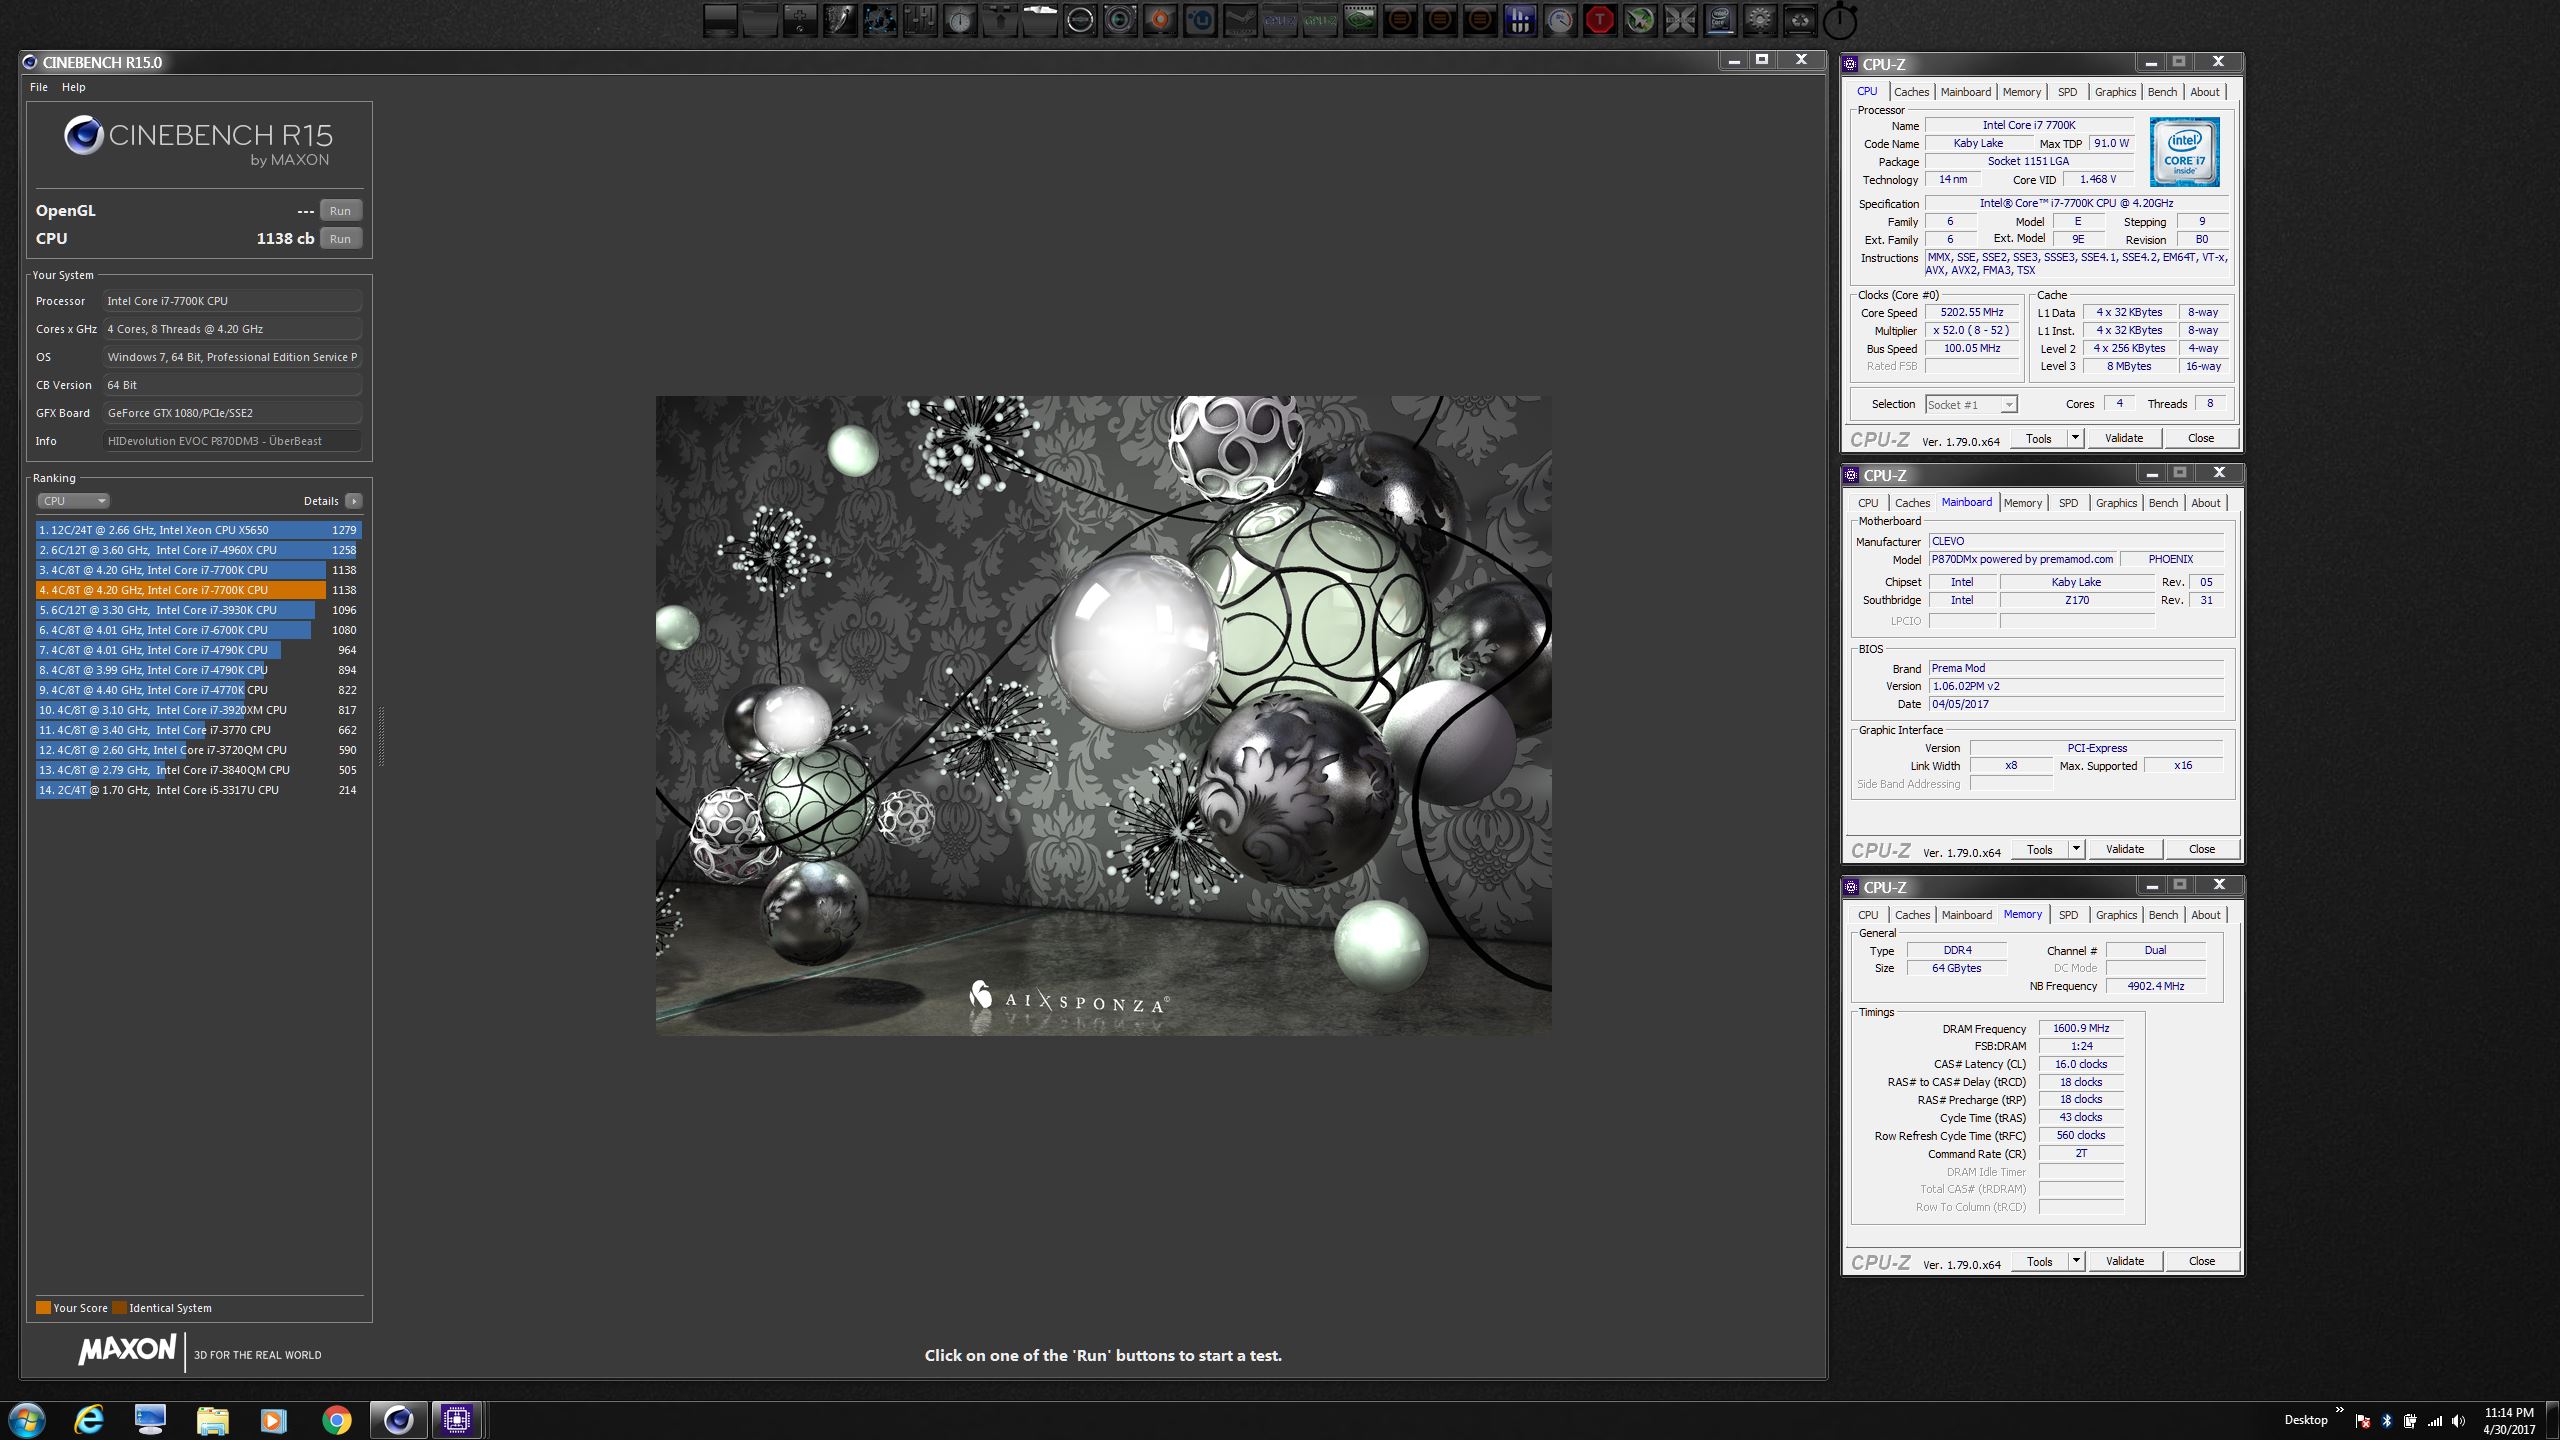Launch GPU-Z from the top dock
Image resolution: width=2560 pixels, height=1440 pixels.
click(x=1319, y=20)
